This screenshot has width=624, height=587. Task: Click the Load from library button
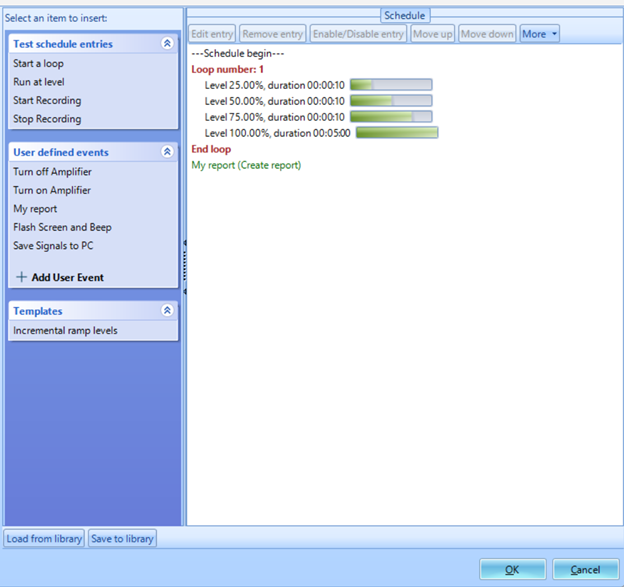(44, 539)
